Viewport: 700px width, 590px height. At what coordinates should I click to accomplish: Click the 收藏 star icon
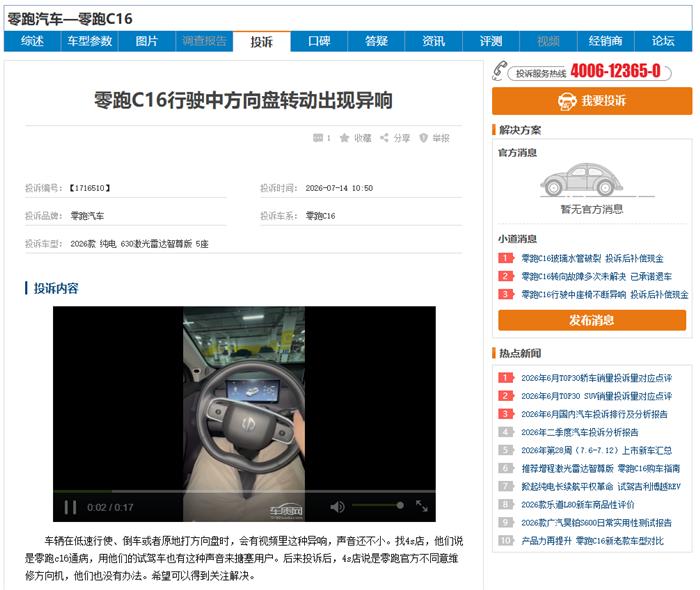click(x=344, y=138)
